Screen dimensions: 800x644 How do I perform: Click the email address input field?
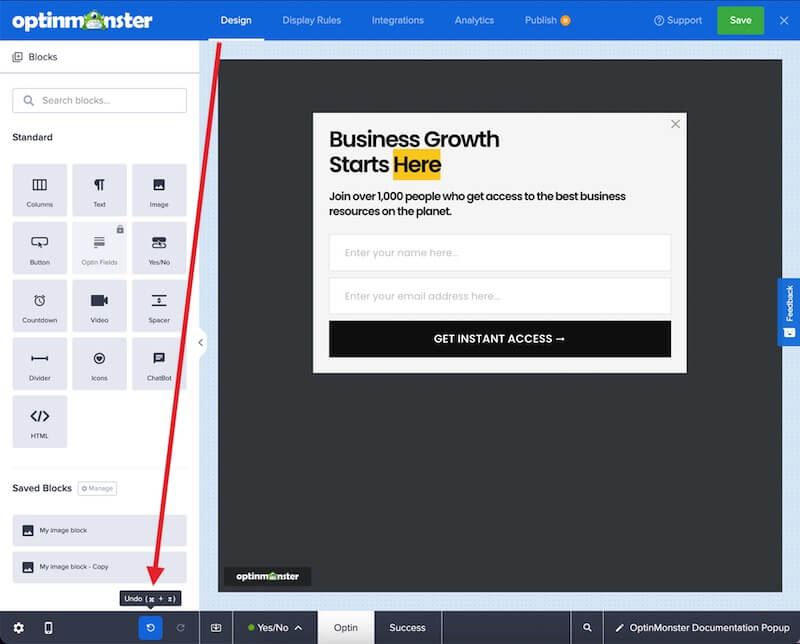pos(499,296)
